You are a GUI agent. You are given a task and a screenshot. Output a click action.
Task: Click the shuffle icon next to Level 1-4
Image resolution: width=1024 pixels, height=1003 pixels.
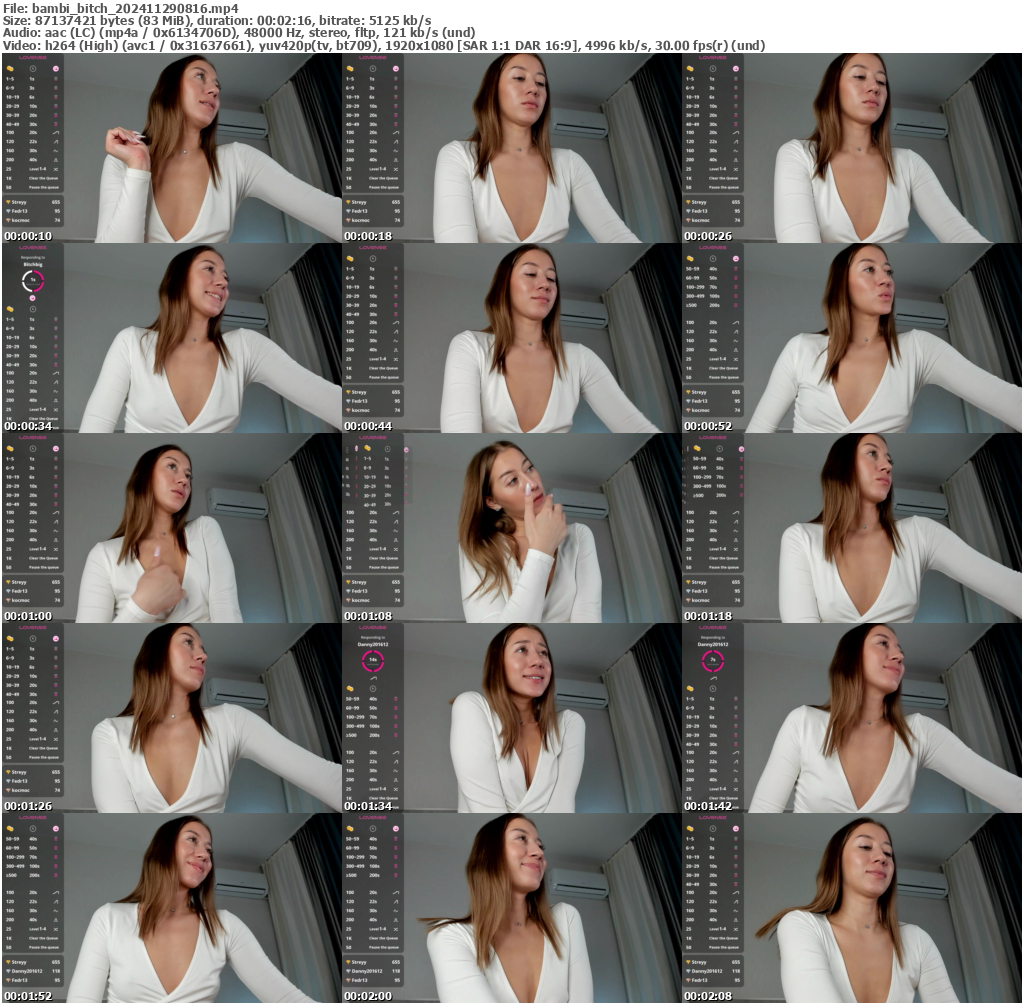coord(55,168)
